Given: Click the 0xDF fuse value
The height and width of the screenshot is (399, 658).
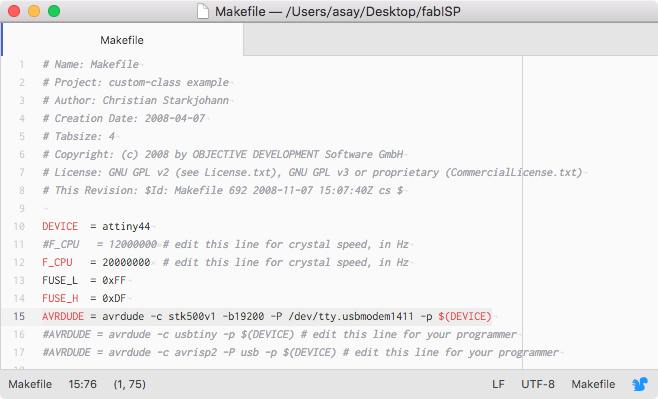Looking at the screenshot, I should click(x=114, y=298).
